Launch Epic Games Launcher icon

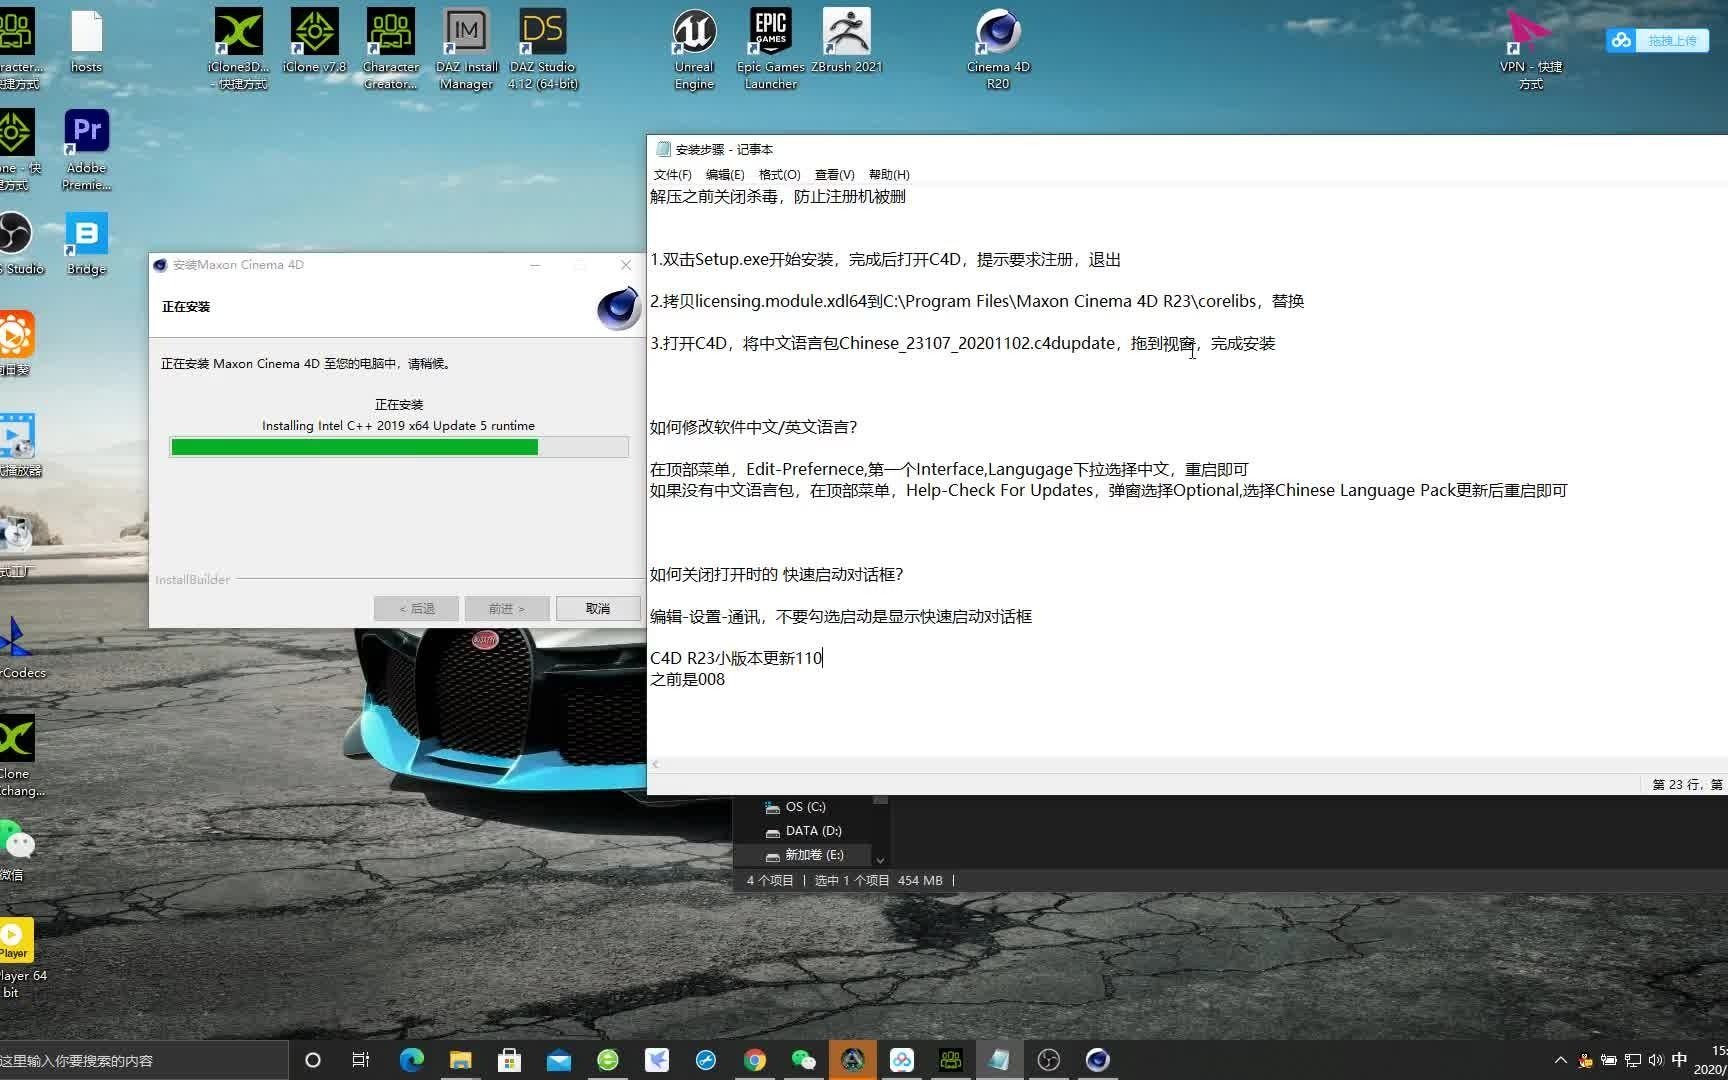pos(770,48)
